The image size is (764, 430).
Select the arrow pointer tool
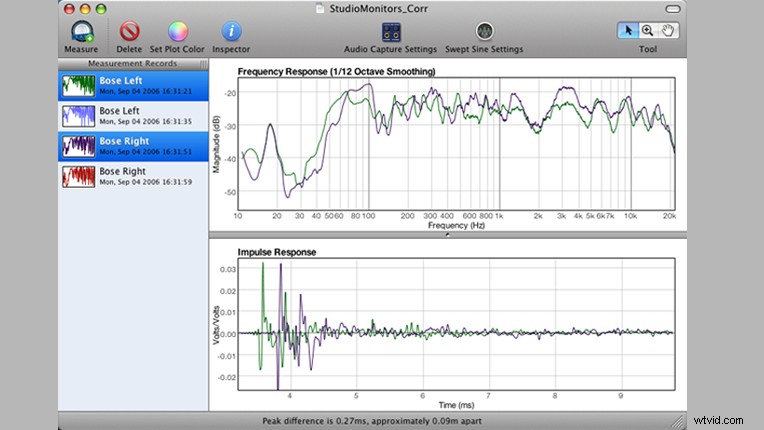[x=628, y=31]
